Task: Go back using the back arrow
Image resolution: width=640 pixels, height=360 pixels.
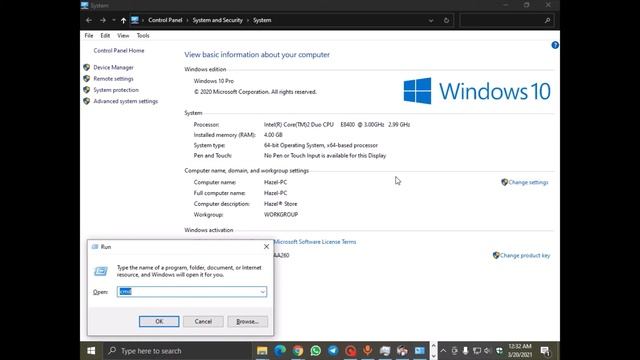Action: pos(89,20)
